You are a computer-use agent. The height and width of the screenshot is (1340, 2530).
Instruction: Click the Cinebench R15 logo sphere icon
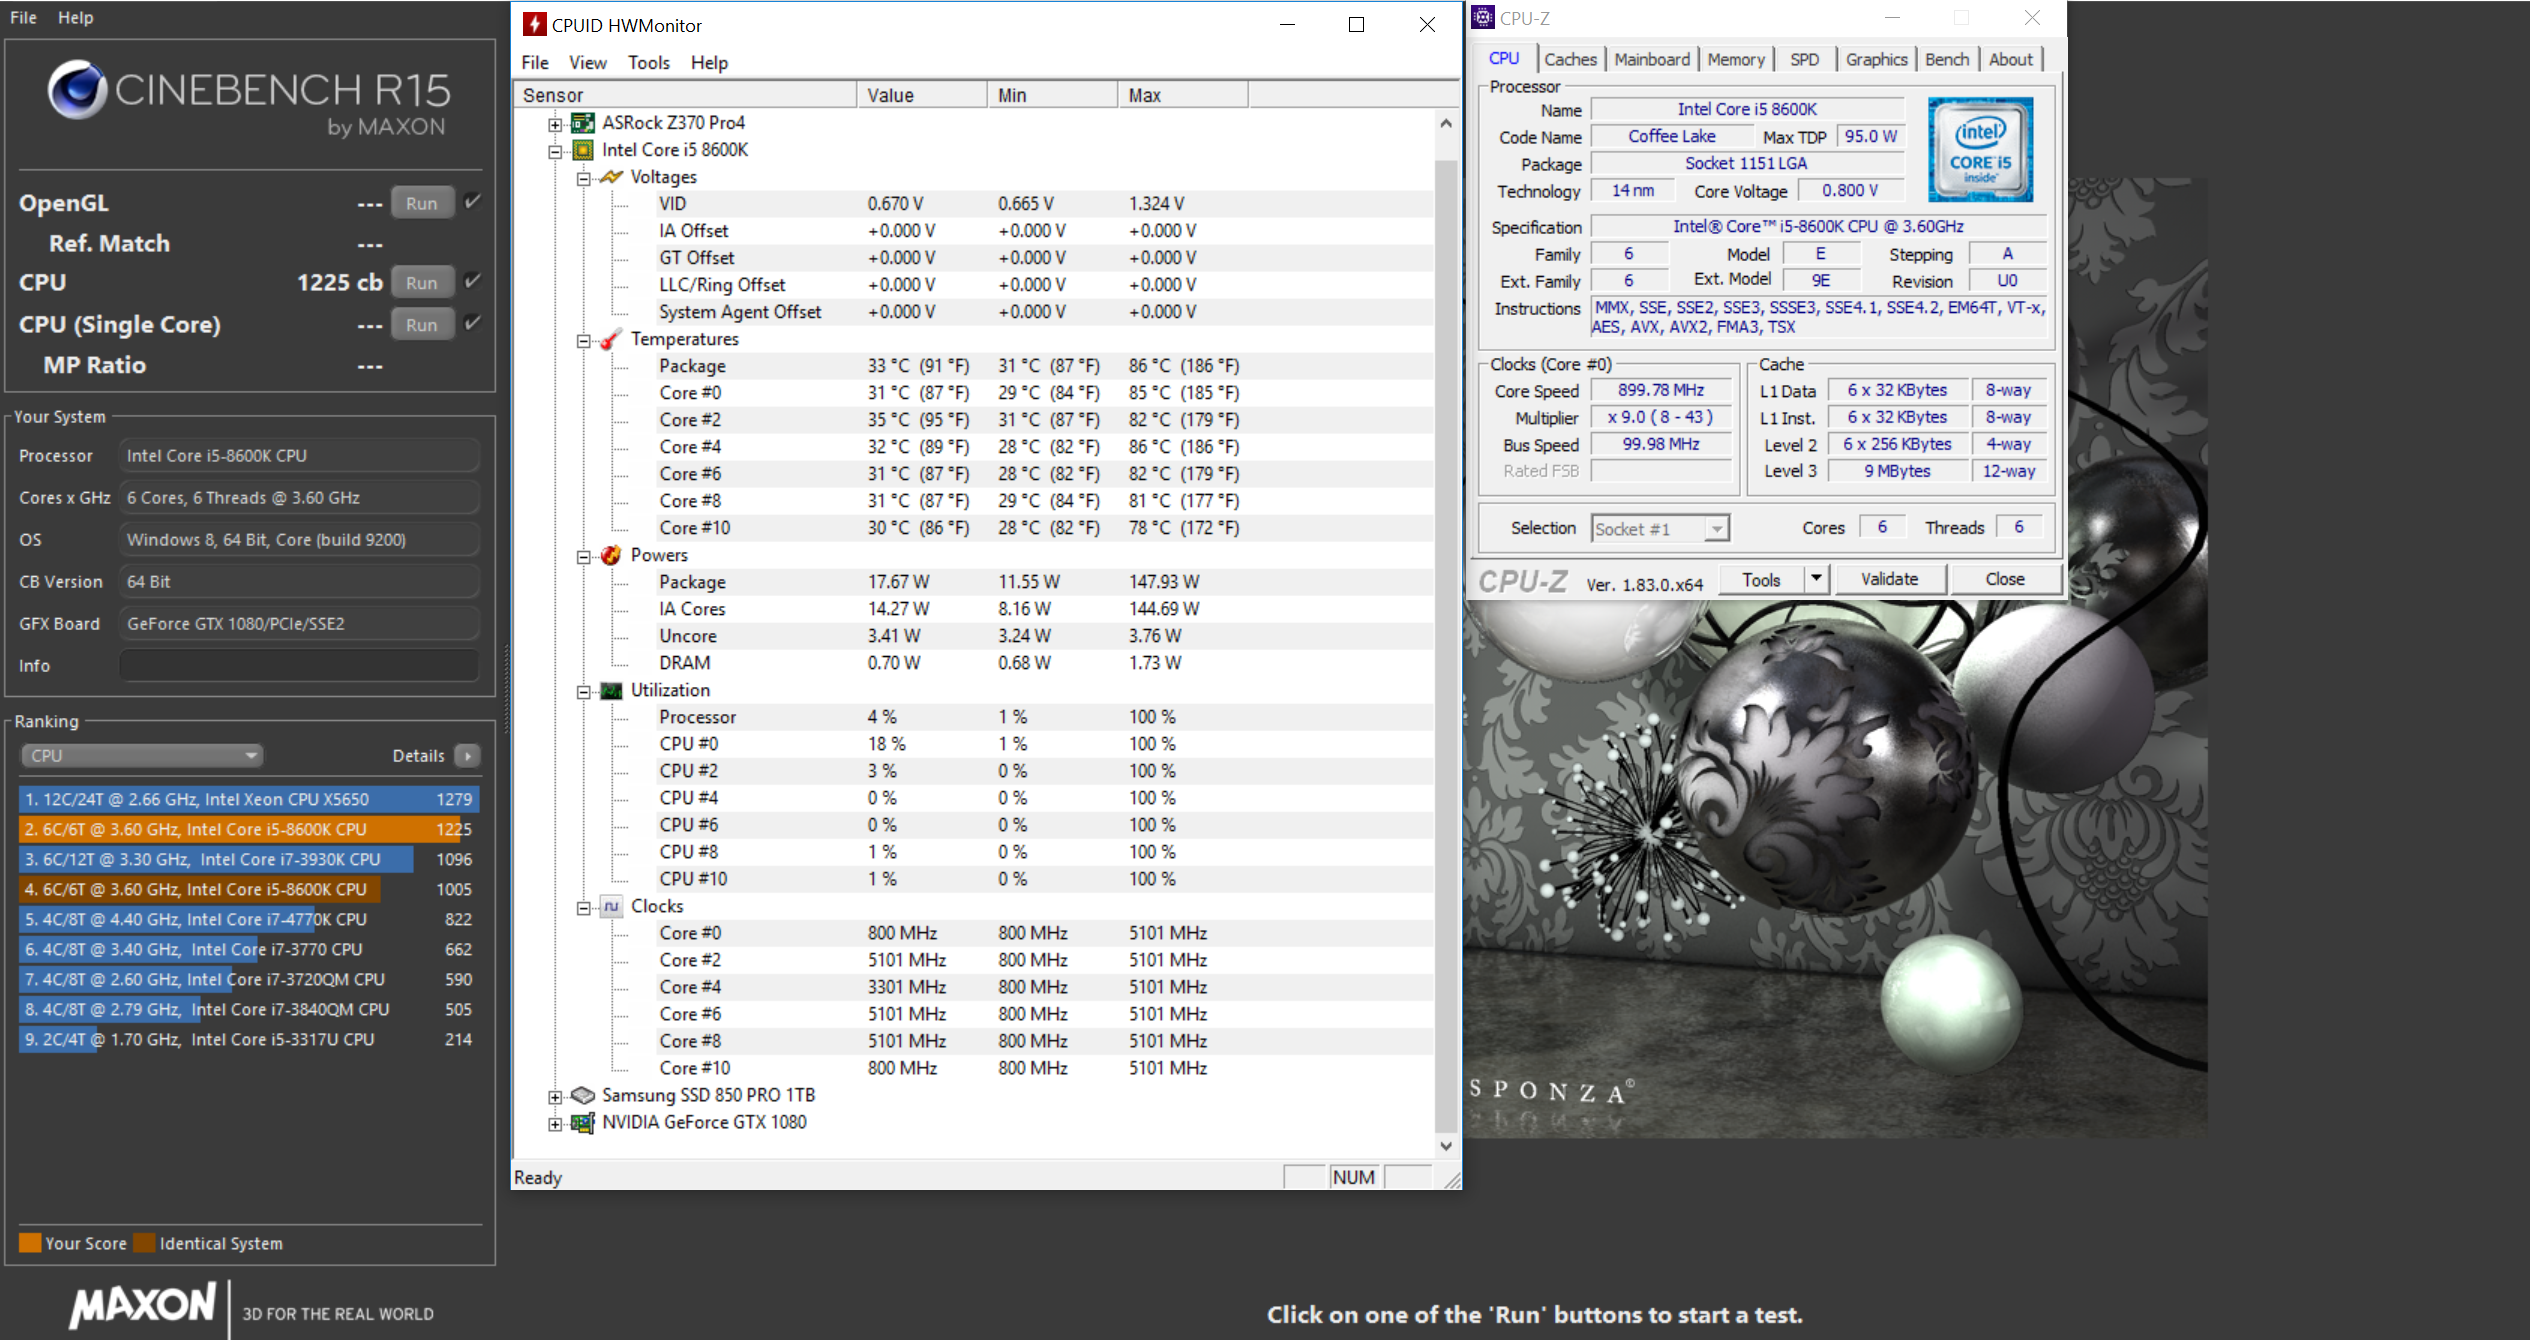77,90
